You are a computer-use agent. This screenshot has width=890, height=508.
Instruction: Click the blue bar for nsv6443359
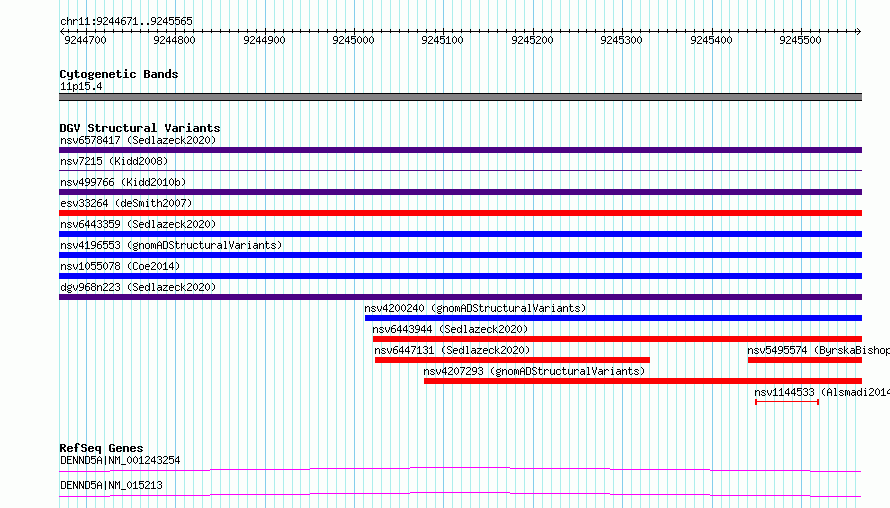click(460, 234)
